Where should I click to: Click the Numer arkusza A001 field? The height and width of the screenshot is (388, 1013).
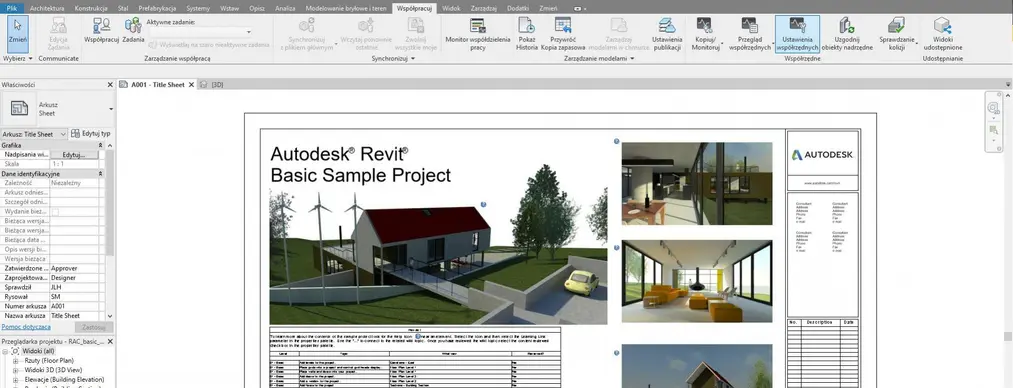pos(74,306)
